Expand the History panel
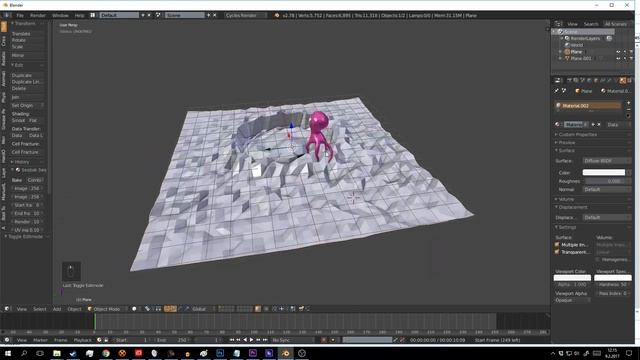640x360 pixels. pyautogui.click(x=21, y=162)
